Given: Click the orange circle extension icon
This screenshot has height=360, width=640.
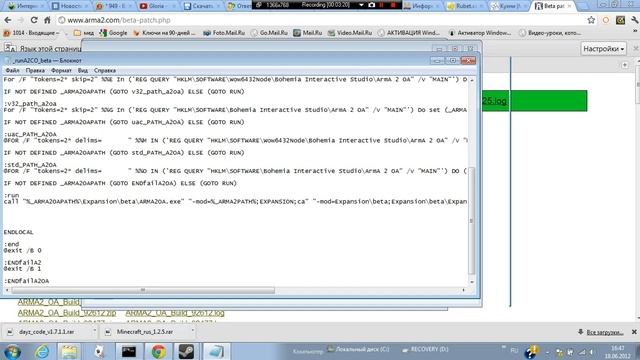Looking at the screenshot, I should (606, 20).
